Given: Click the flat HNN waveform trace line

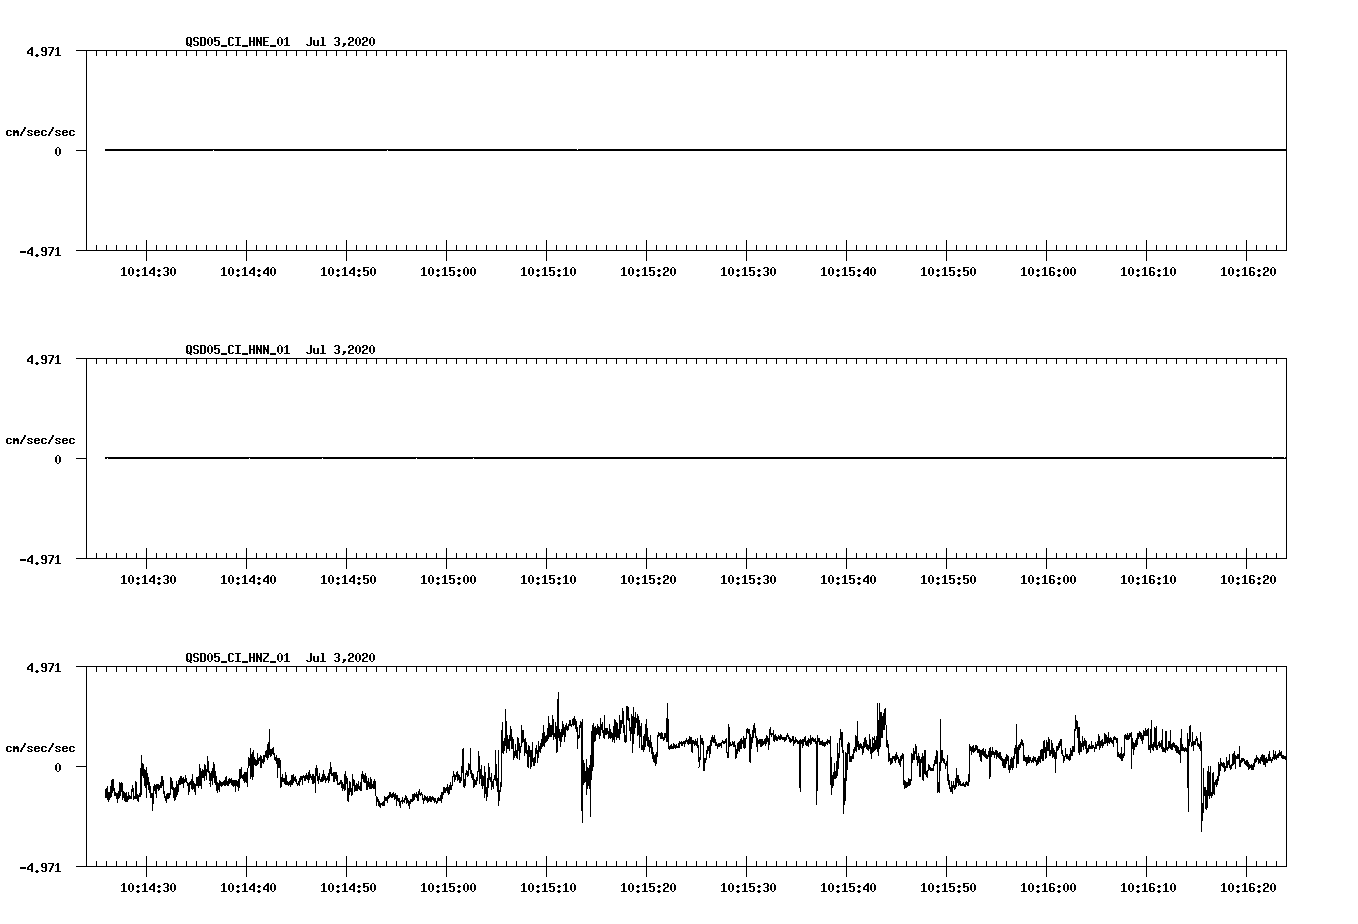Looking at the screenshot, I should pos(695,458).
